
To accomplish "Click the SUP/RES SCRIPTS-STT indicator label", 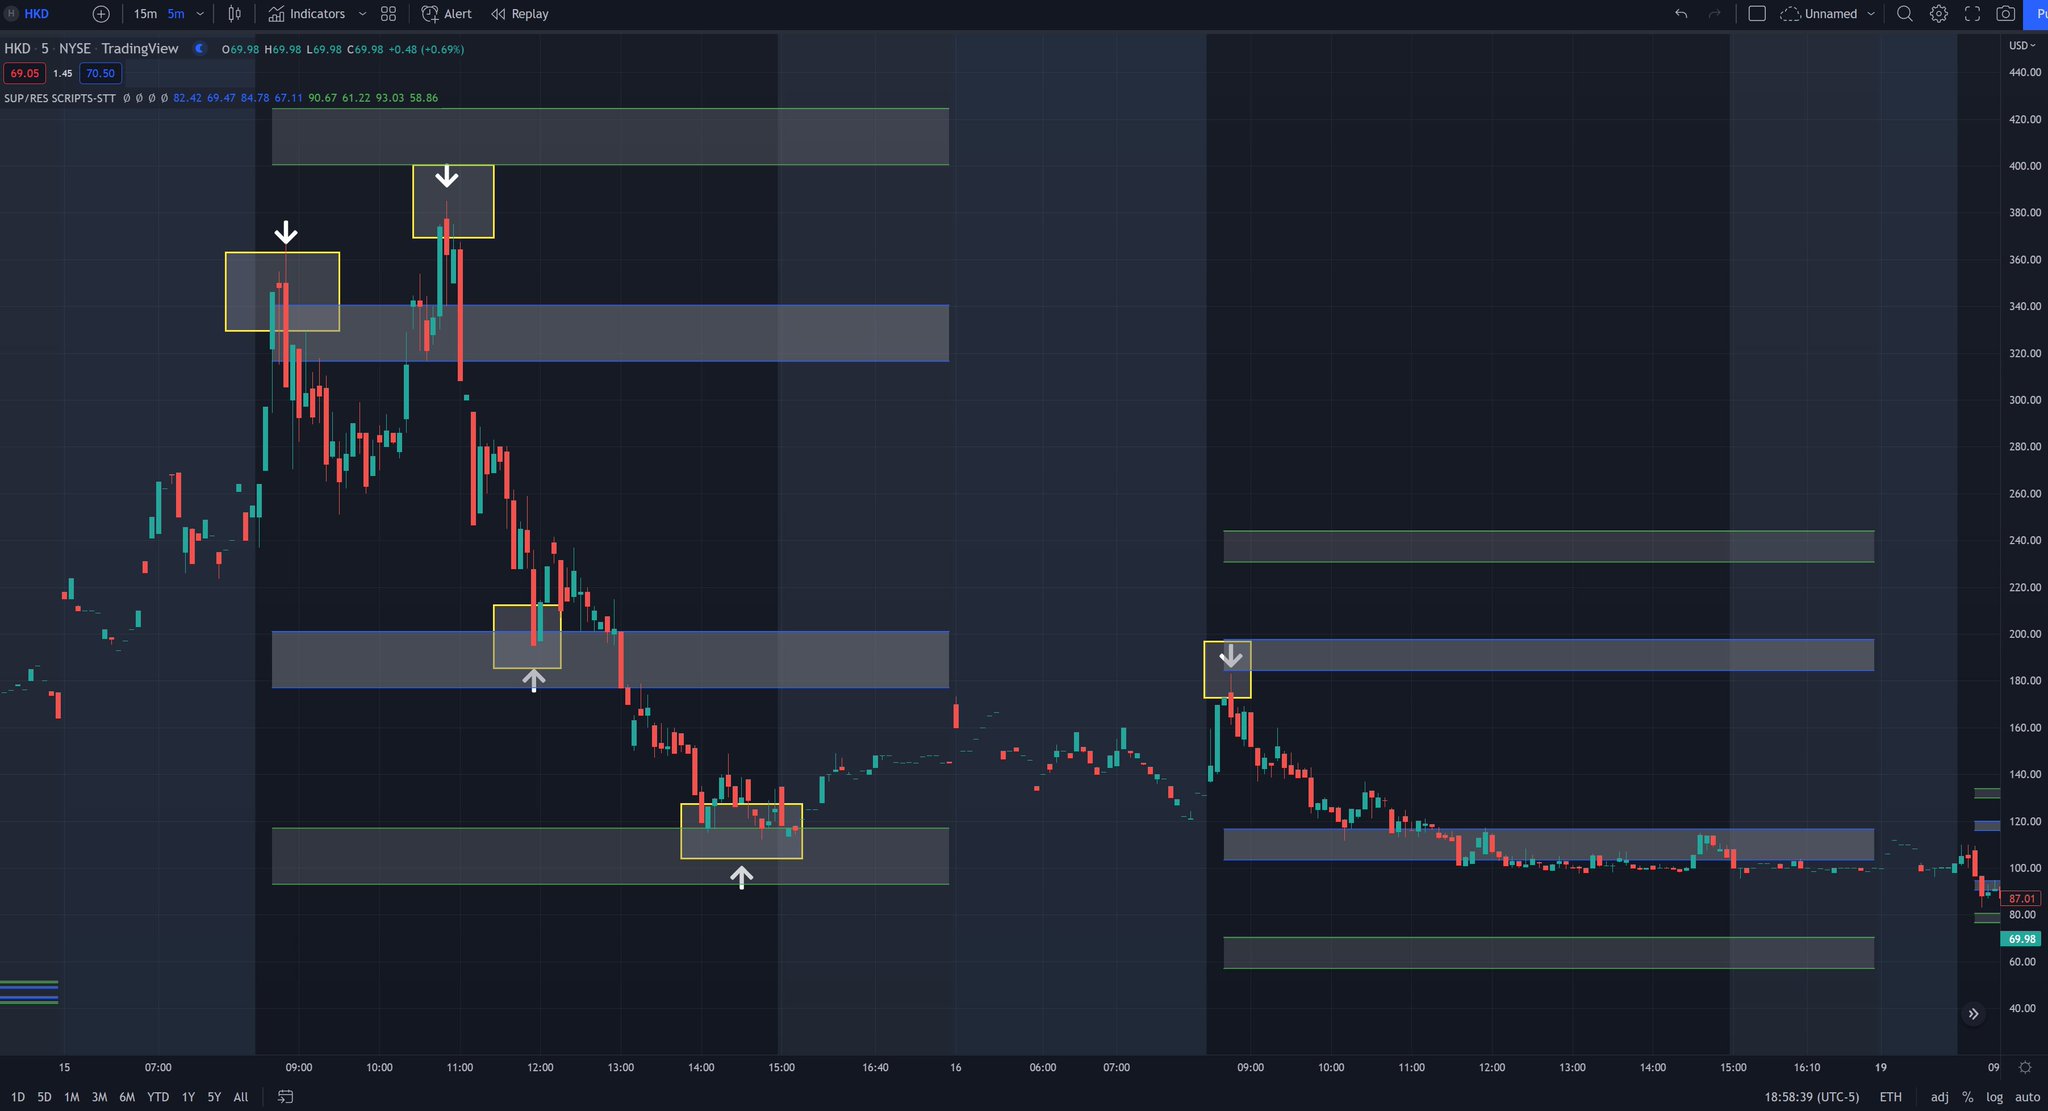I will click(x=60, y=98).
